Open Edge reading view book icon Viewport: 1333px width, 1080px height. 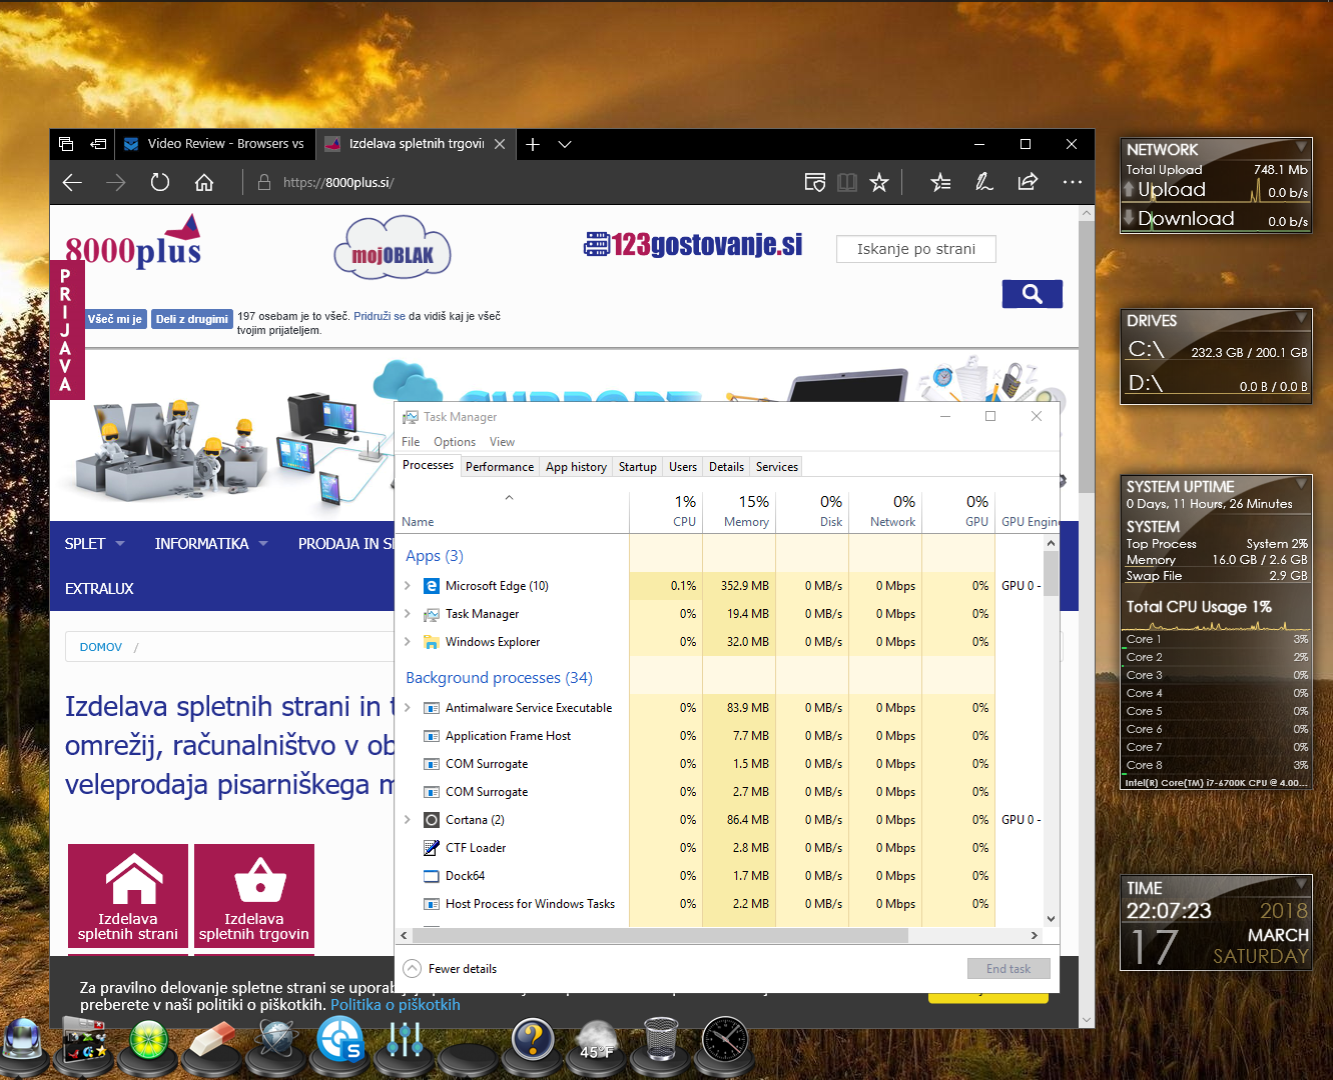pyautogui.click(x=847, y=182)
